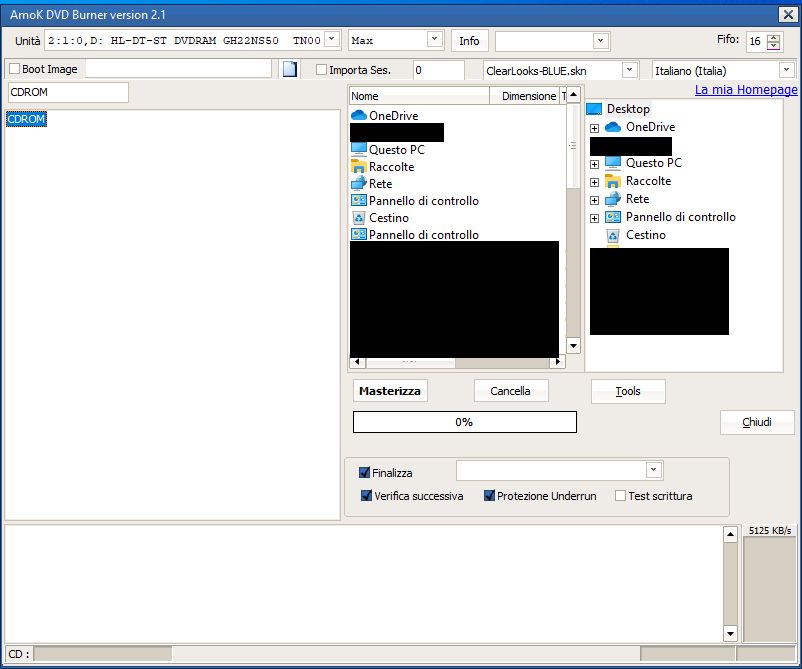Expand Questo PC node in folder tree

[594, 164]
